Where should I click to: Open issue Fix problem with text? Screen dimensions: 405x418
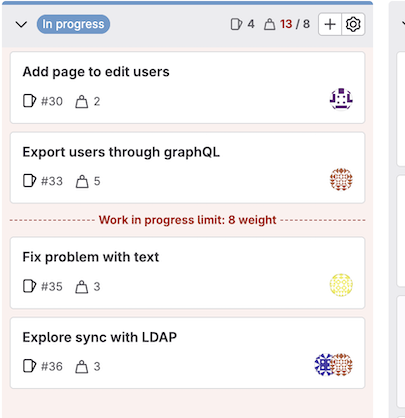[91, 257]
